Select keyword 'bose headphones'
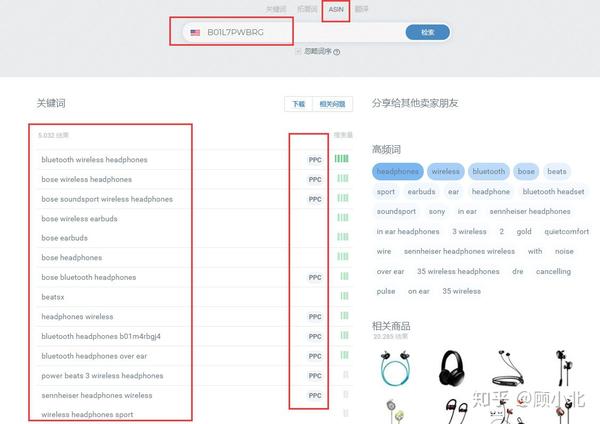600x424 pixels. 72,258
